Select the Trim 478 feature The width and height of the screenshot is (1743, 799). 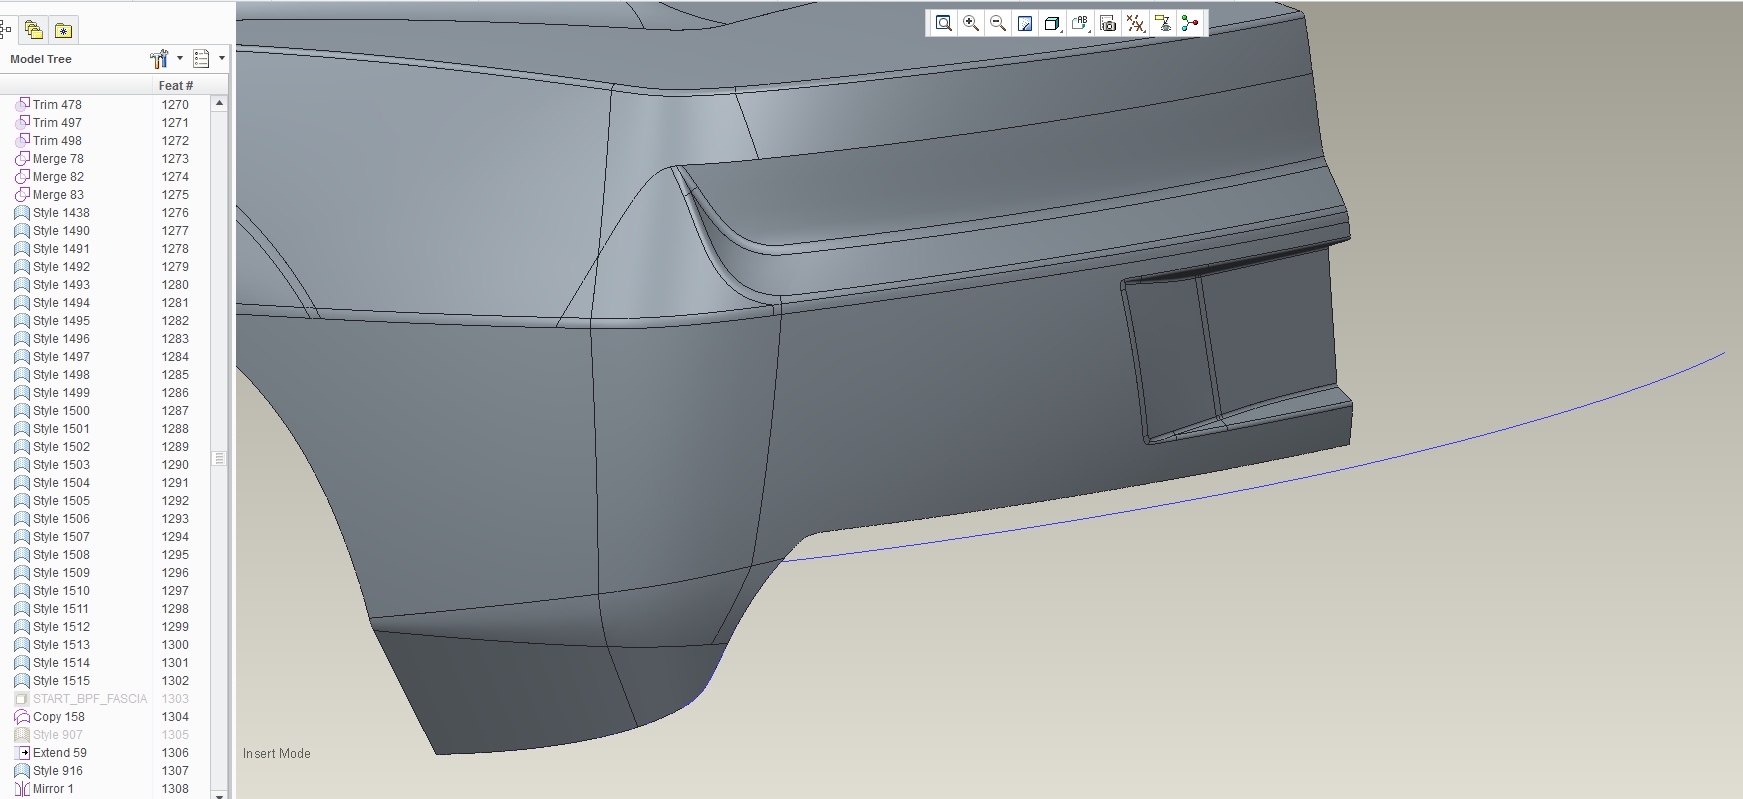coord(57,105)
